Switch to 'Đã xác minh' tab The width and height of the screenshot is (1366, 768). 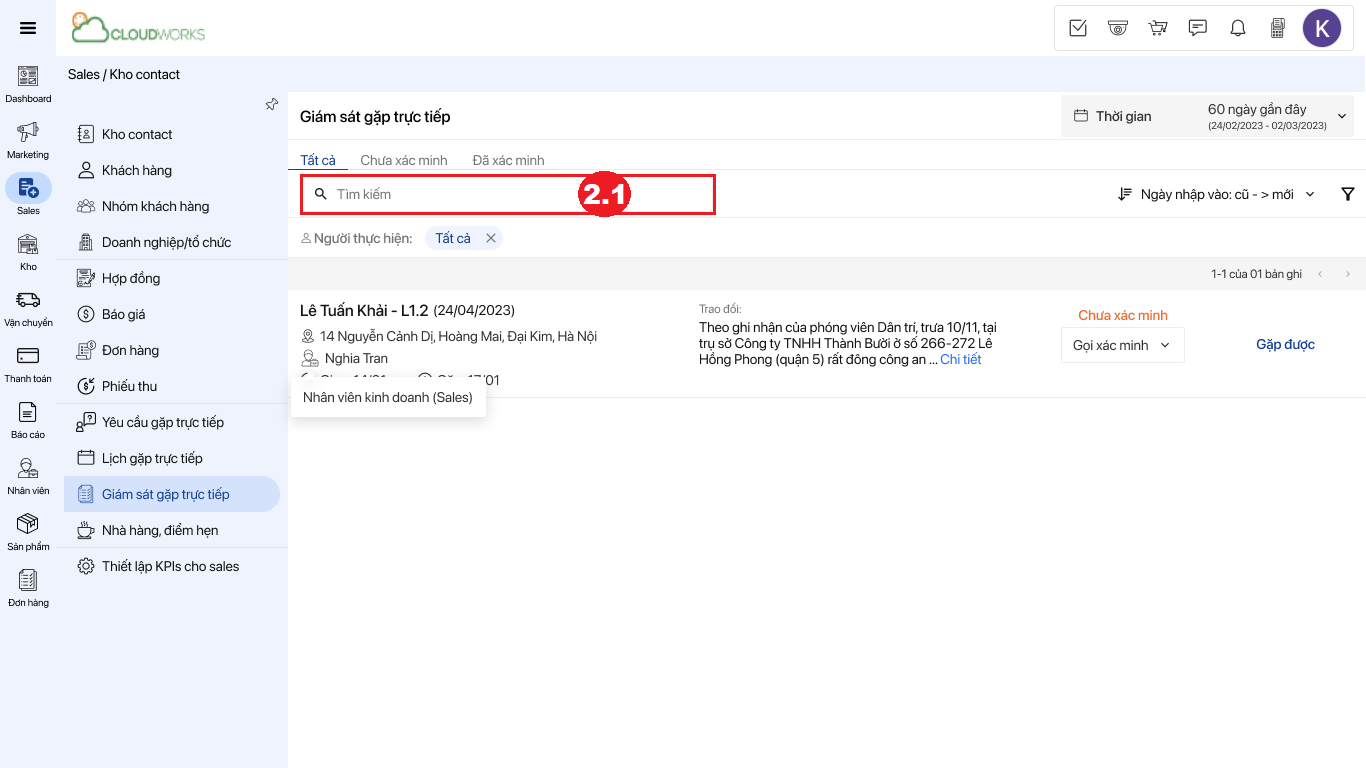click(x=508, y=160)
